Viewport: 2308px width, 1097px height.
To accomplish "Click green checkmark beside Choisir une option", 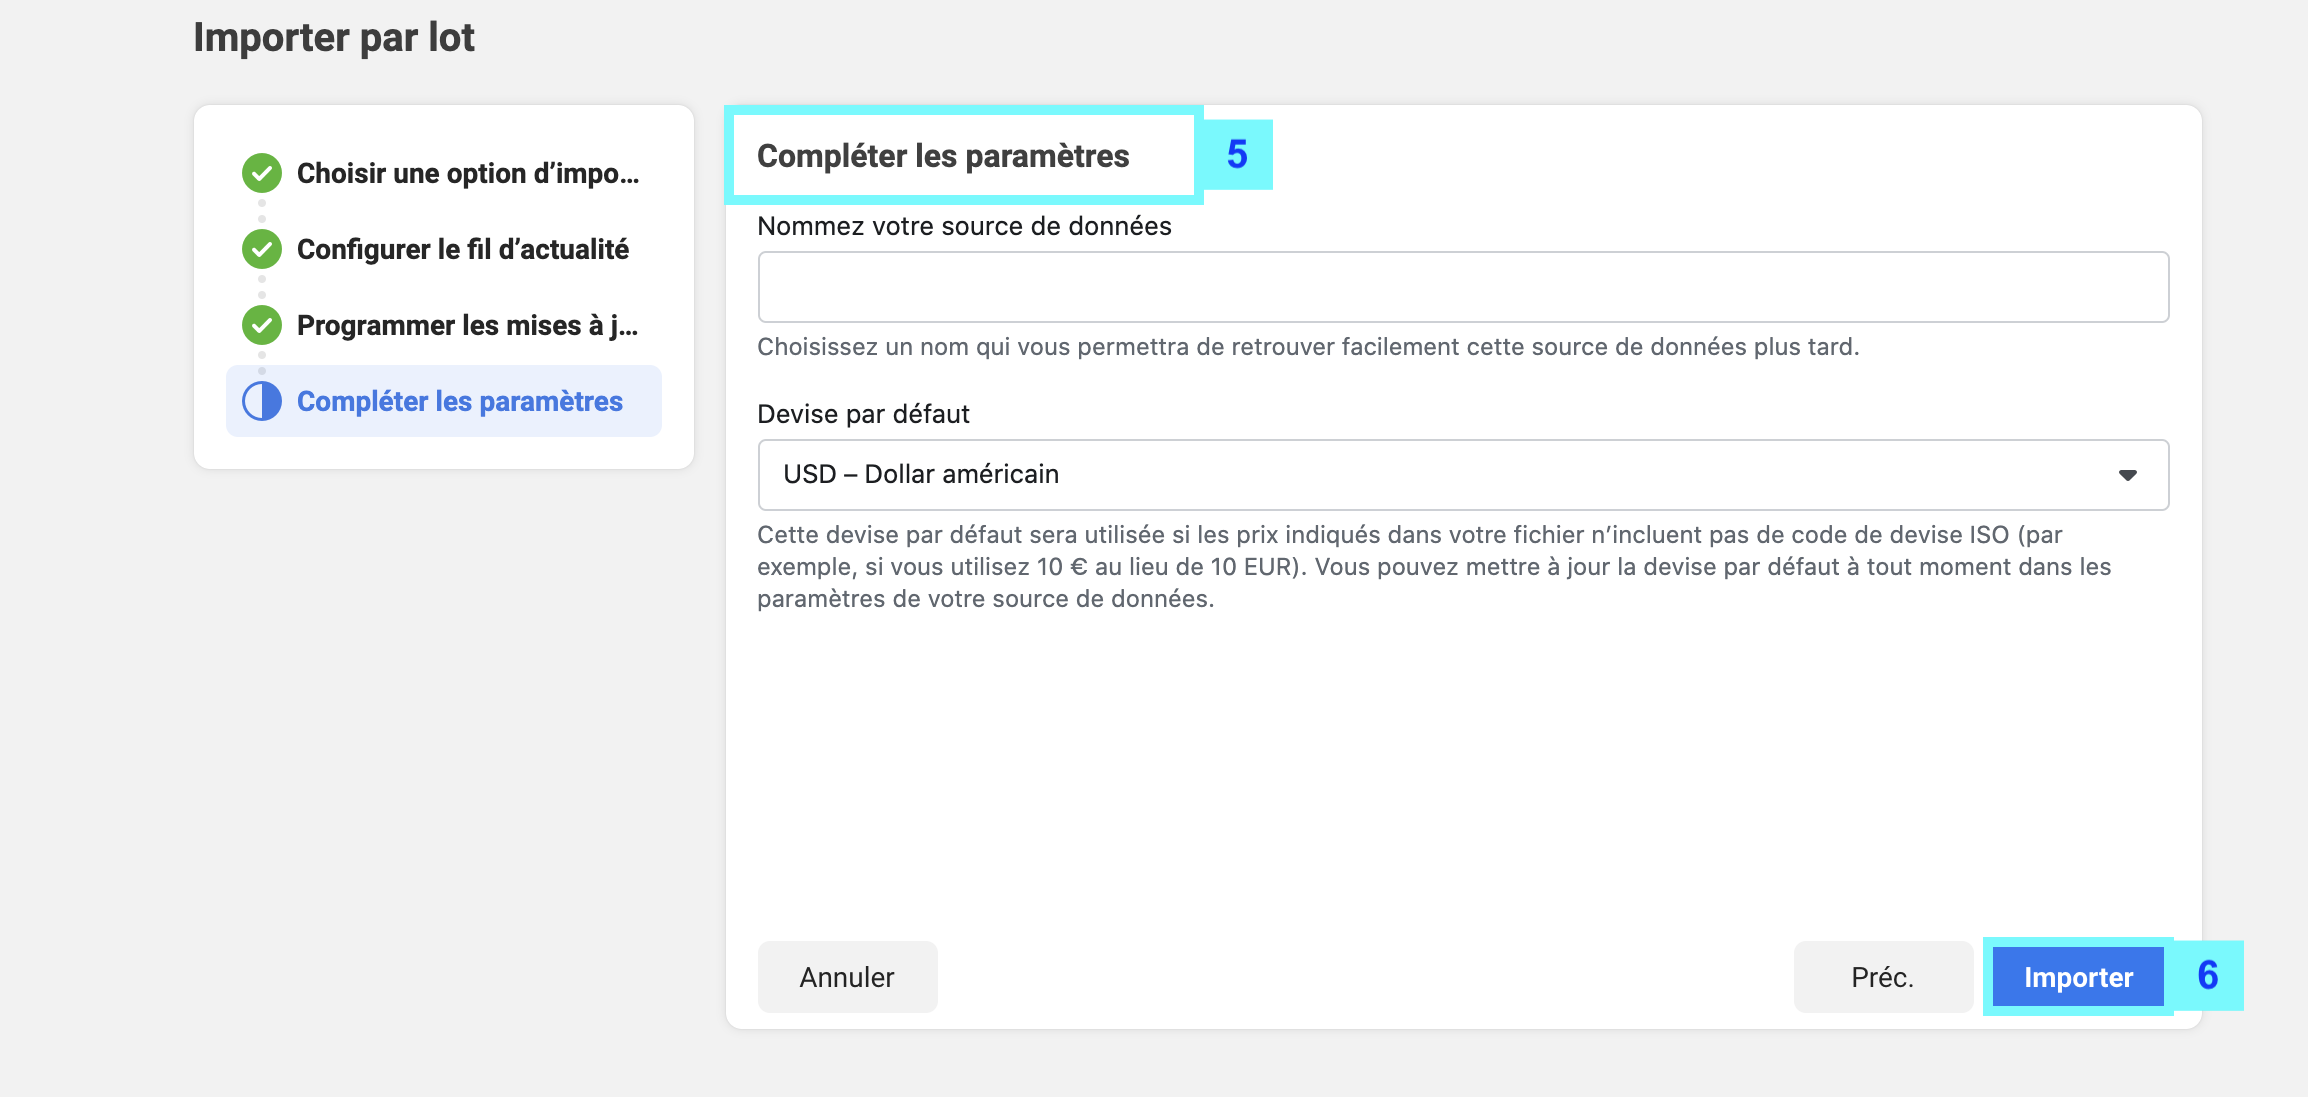I will 262,173.
